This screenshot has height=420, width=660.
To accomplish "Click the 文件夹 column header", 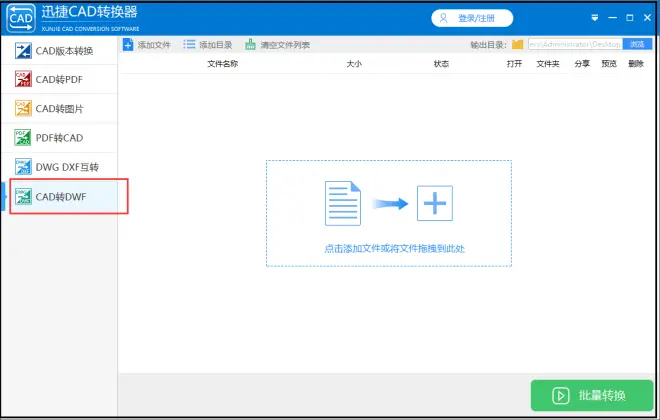I will click(548, 64).
